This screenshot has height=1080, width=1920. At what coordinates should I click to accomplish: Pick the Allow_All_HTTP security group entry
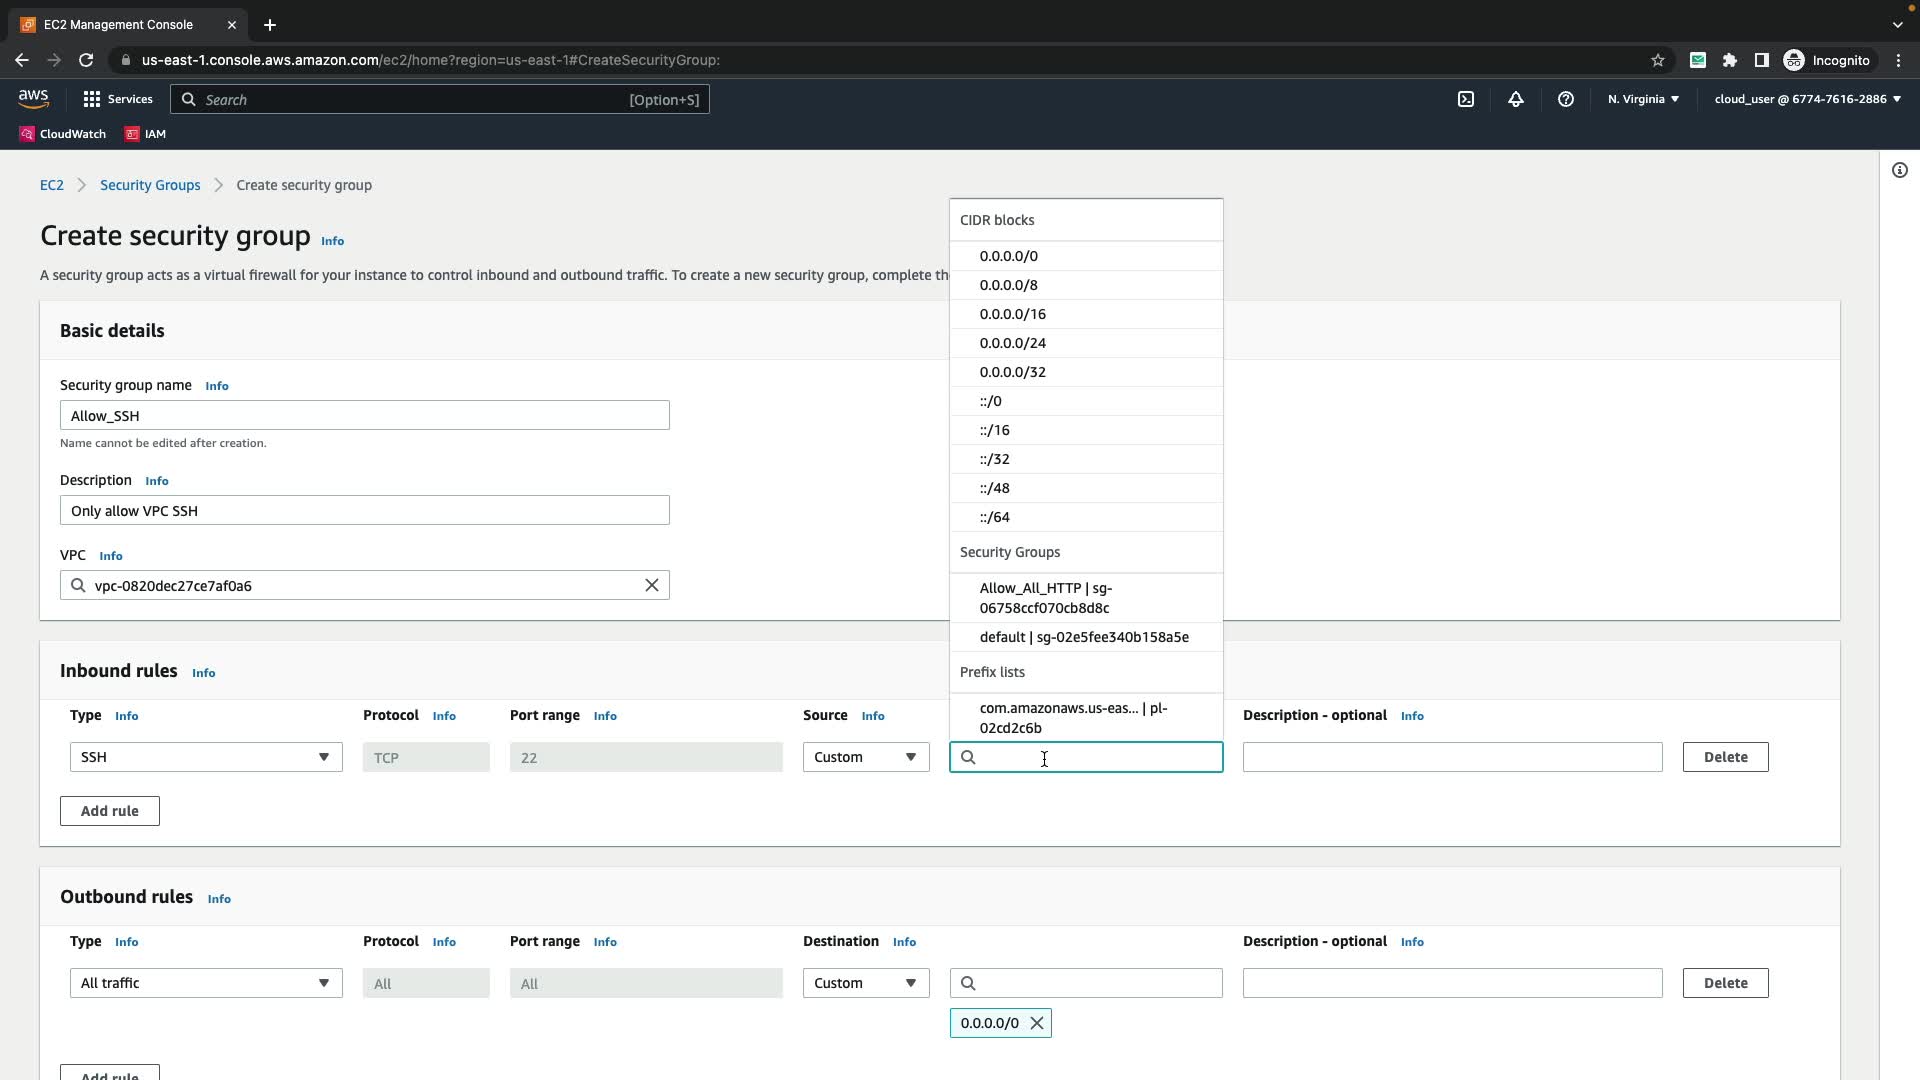[1046, 598]
